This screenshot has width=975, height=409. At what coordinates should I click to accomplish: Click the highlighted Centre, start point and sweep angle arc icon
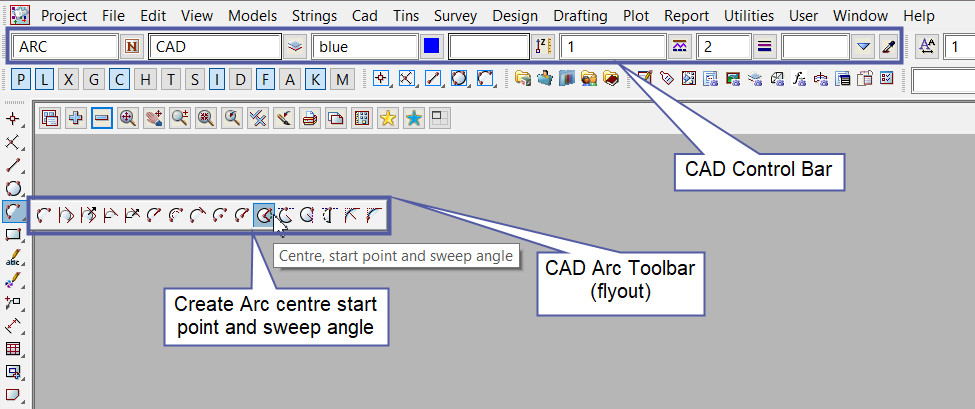click(x=264, y=216)
